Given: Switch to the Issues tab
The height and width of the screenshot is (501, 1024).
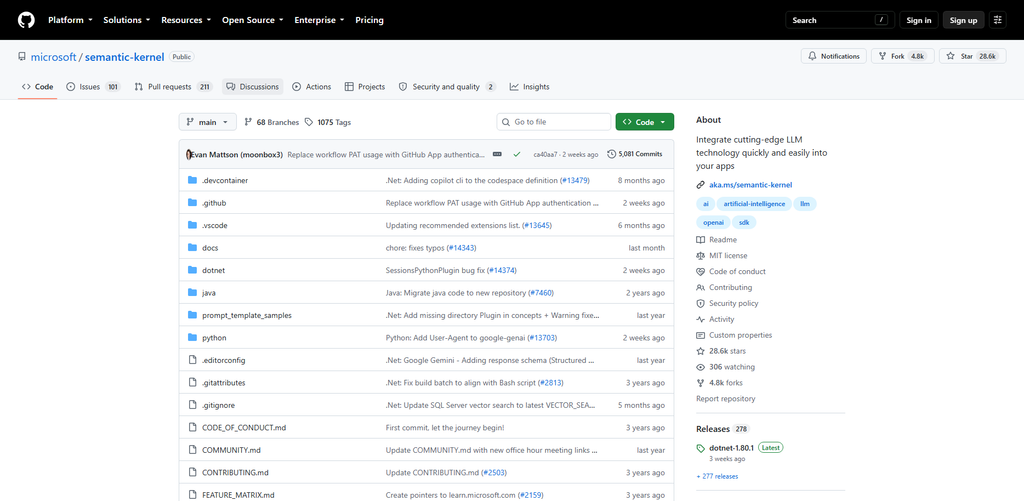Looking at the screenshot, I should (93, 87).
